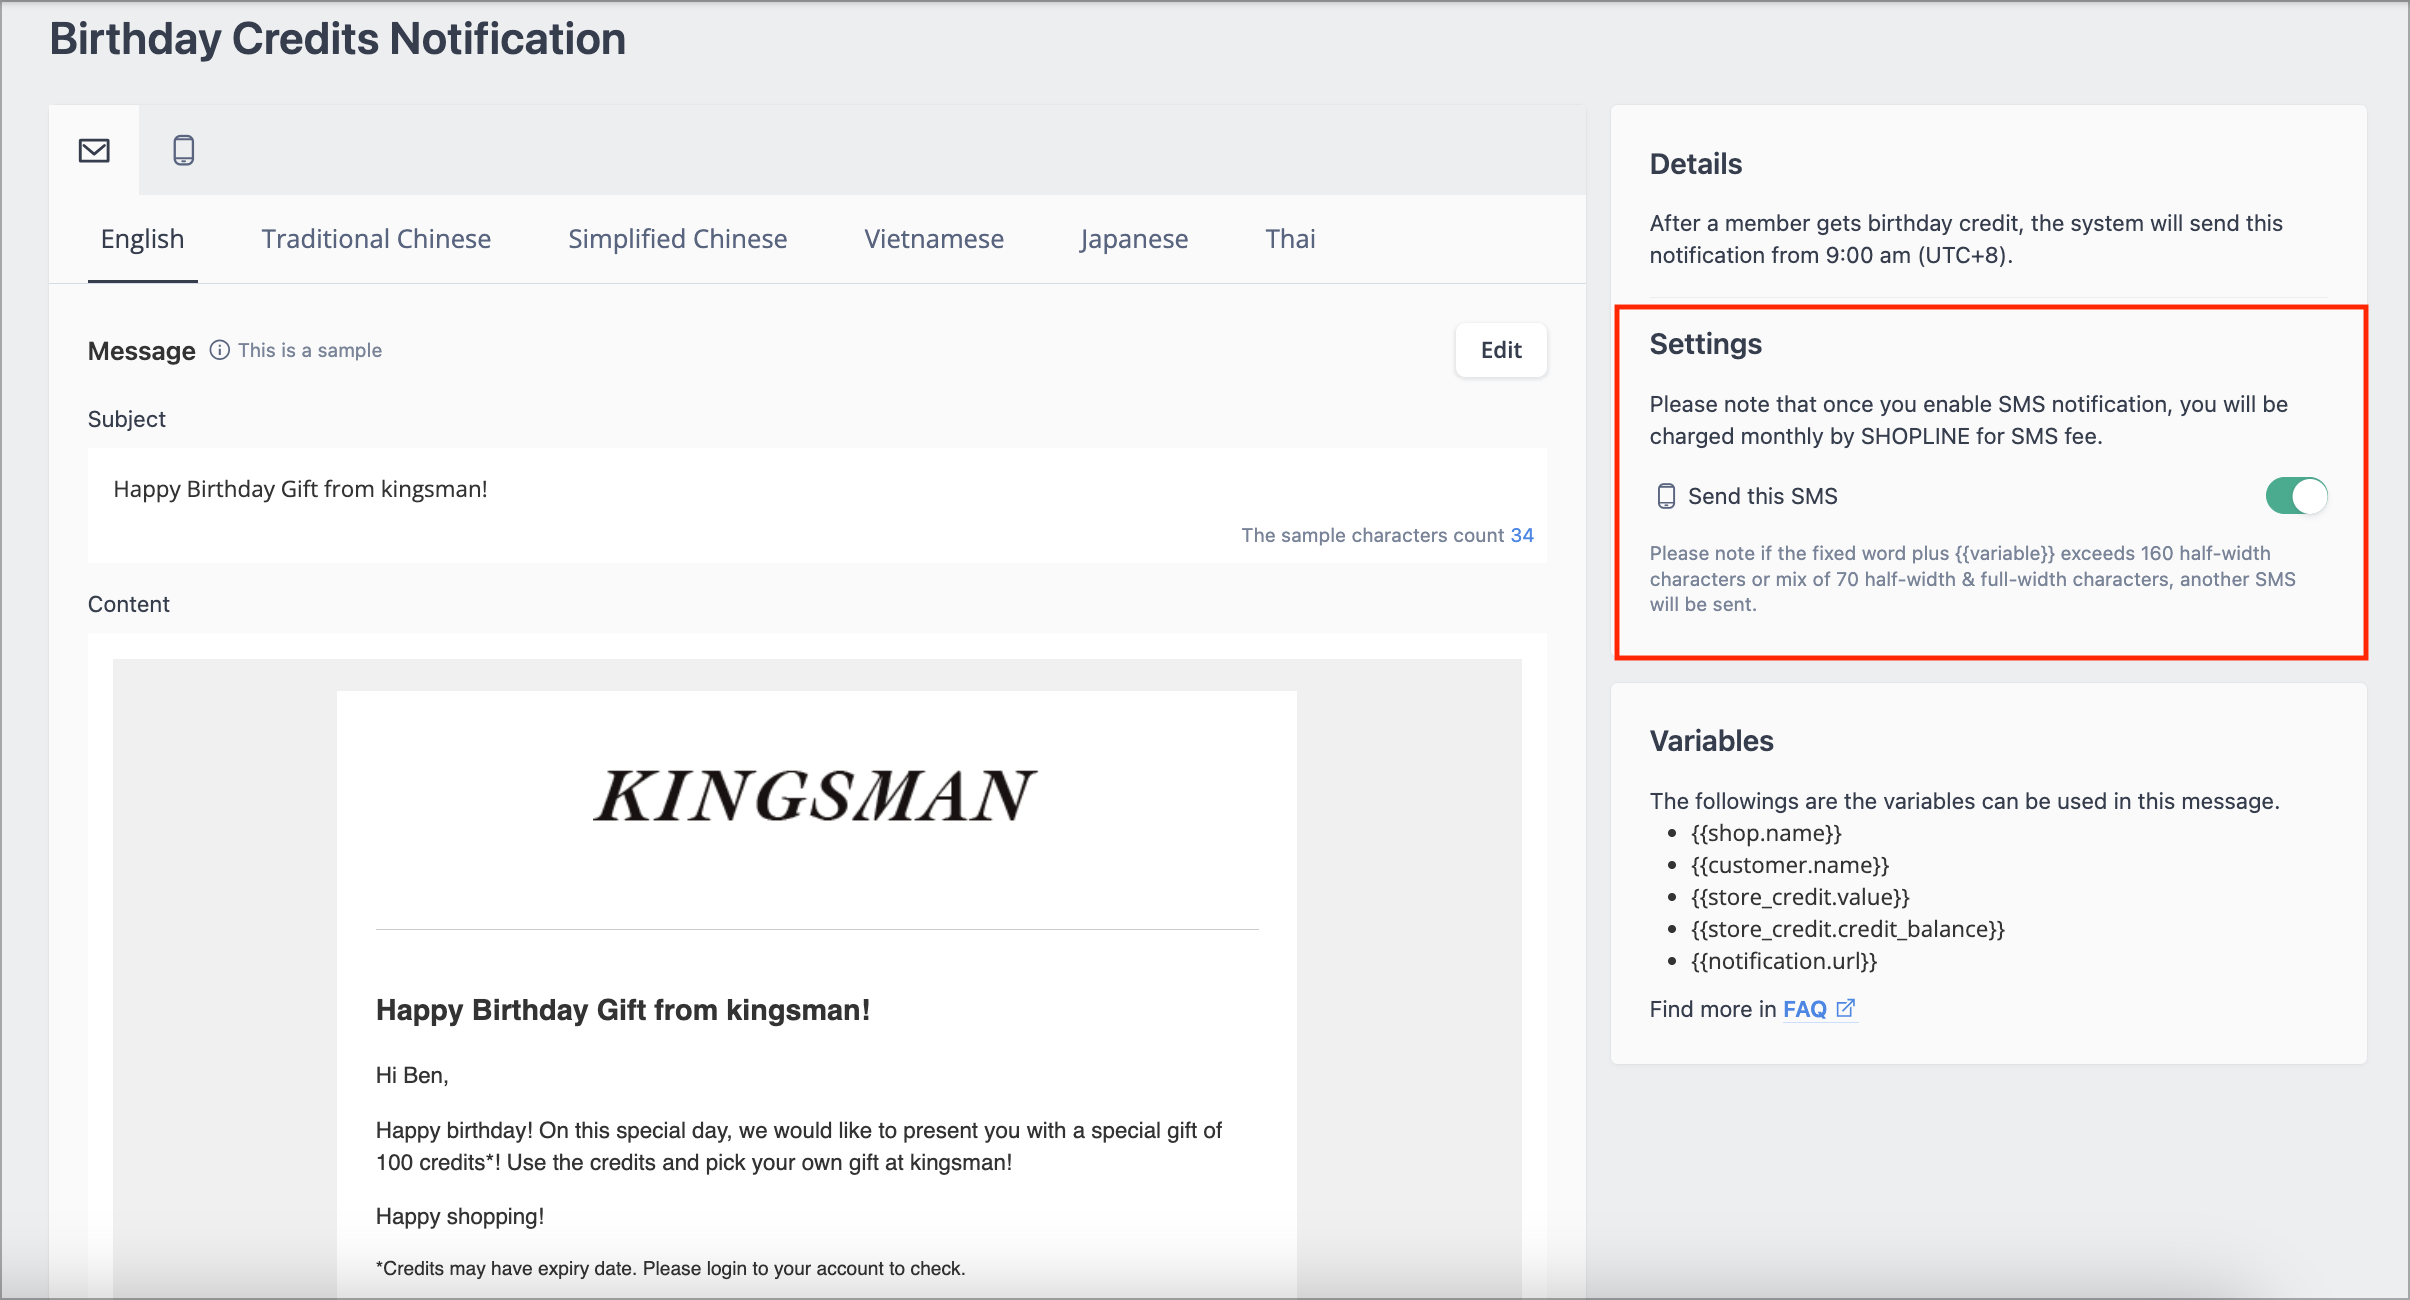Screen dimensions: 2410x1300
Task: Select the English language tab
Action: (142, 239)
